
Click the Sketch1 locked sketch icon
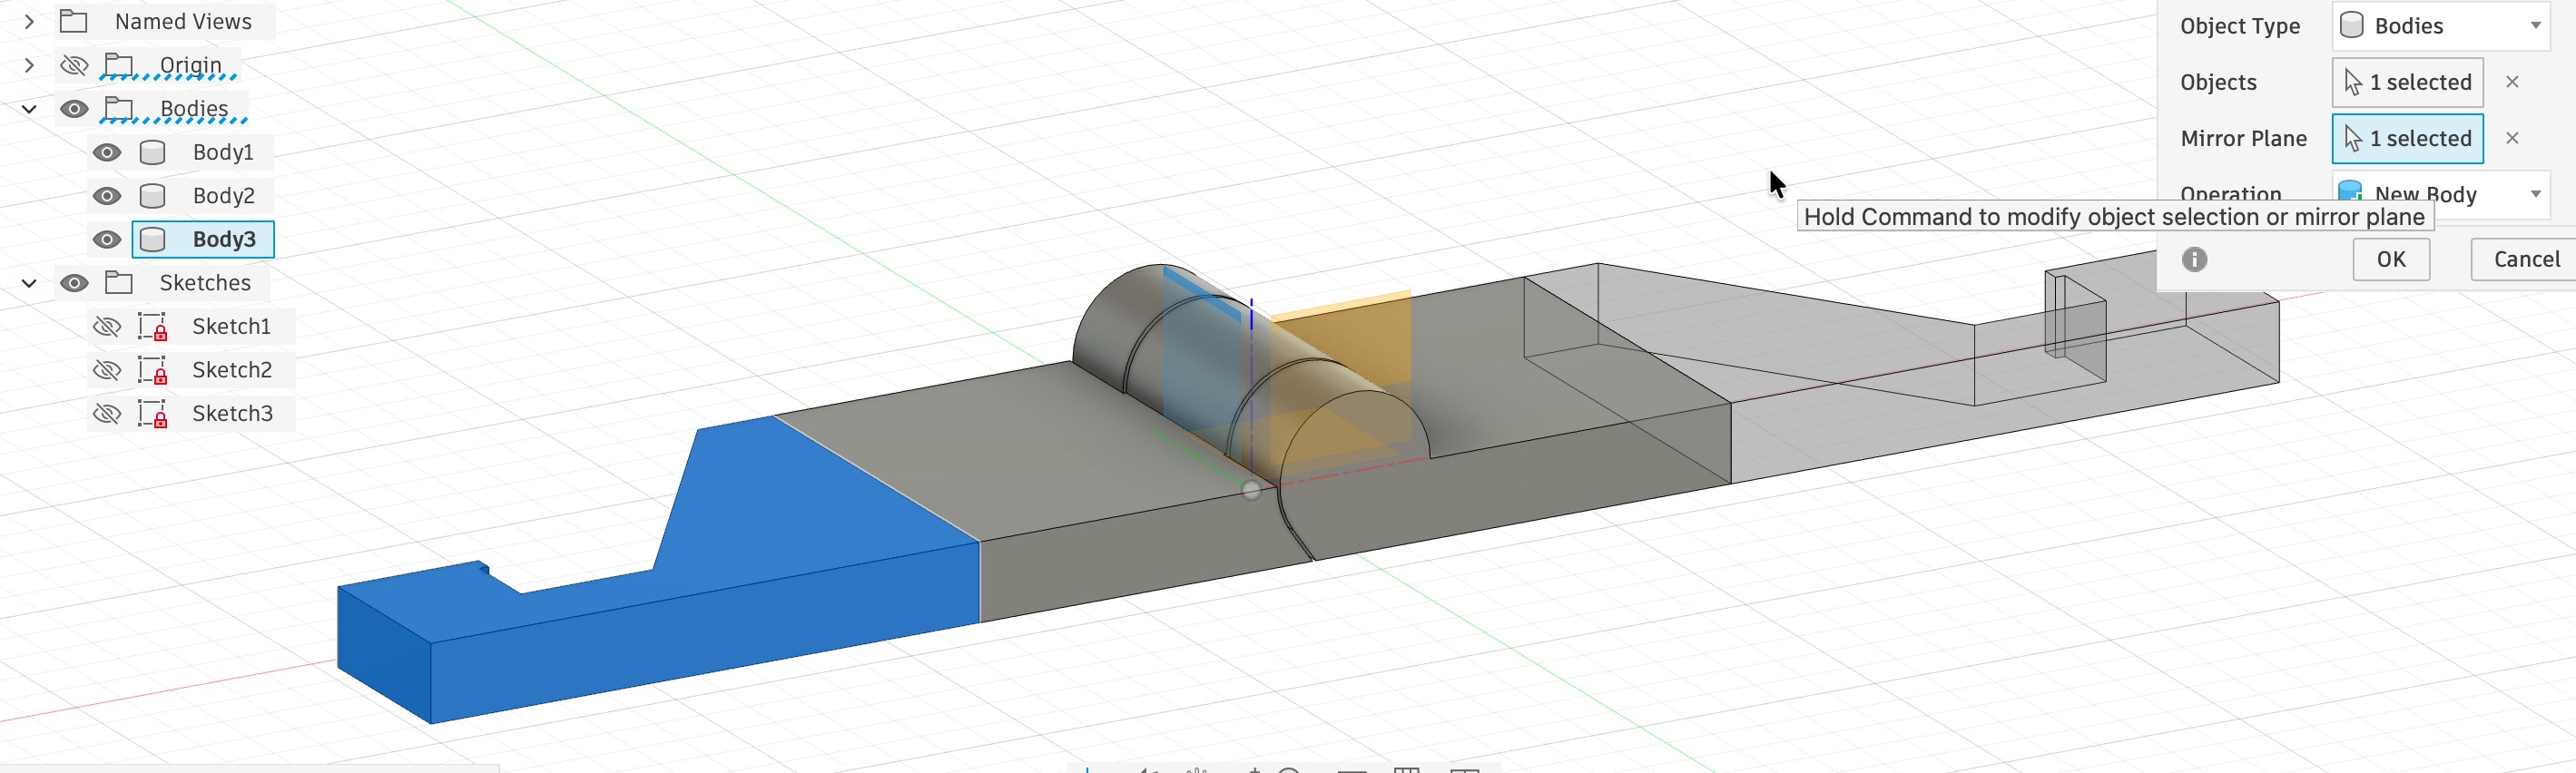point(153,327)
